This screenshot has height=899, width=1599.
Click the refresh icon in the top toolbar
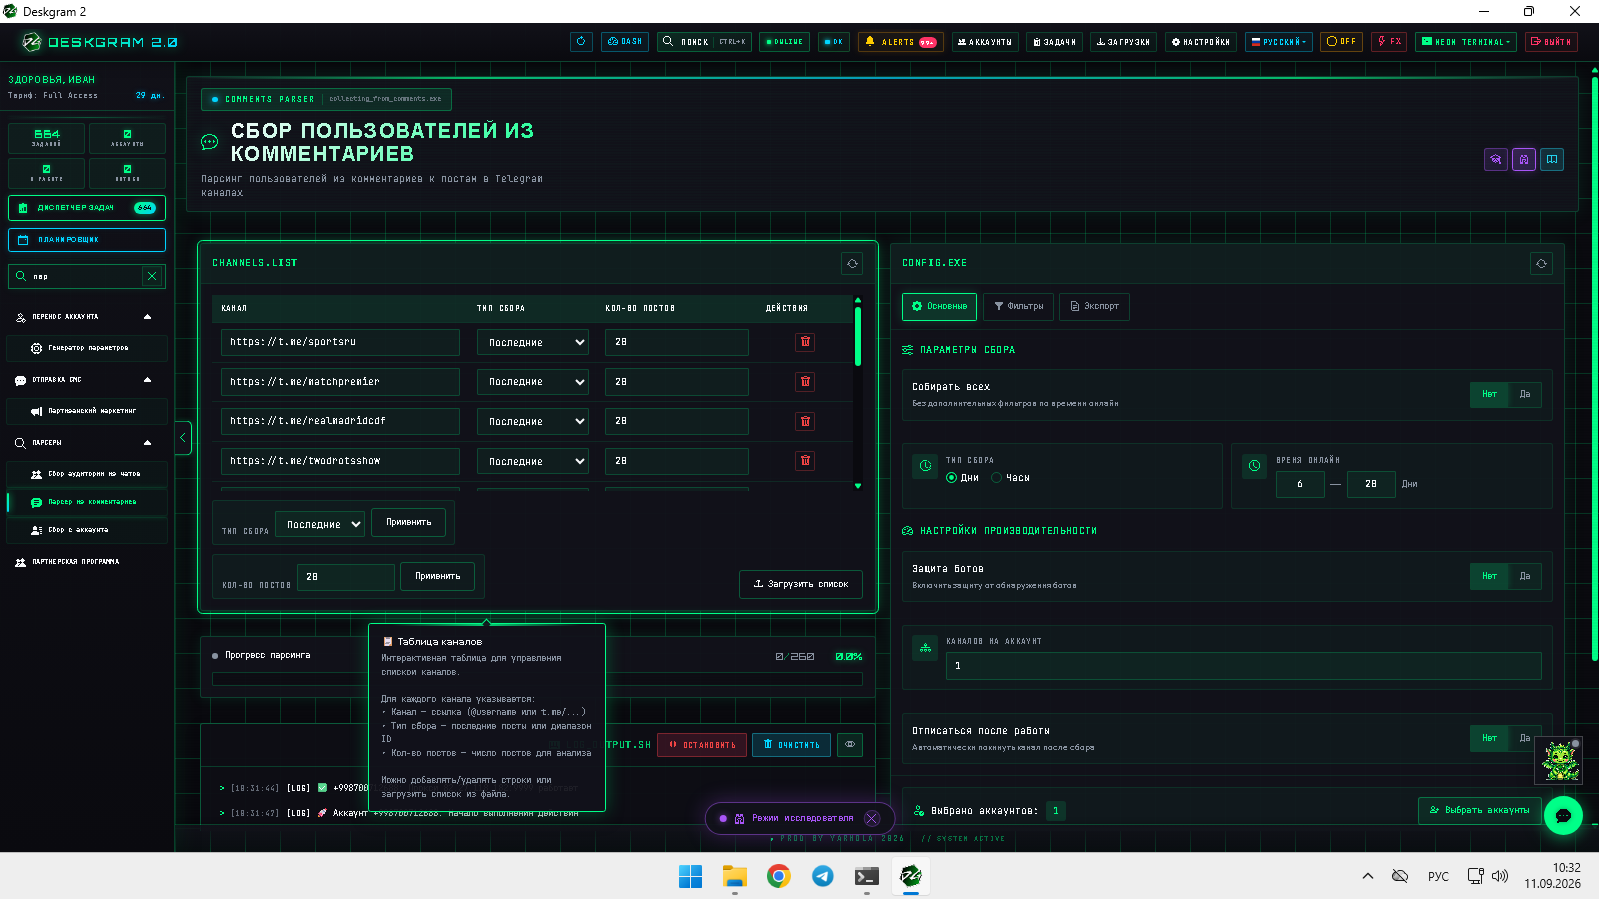(581, 42)
